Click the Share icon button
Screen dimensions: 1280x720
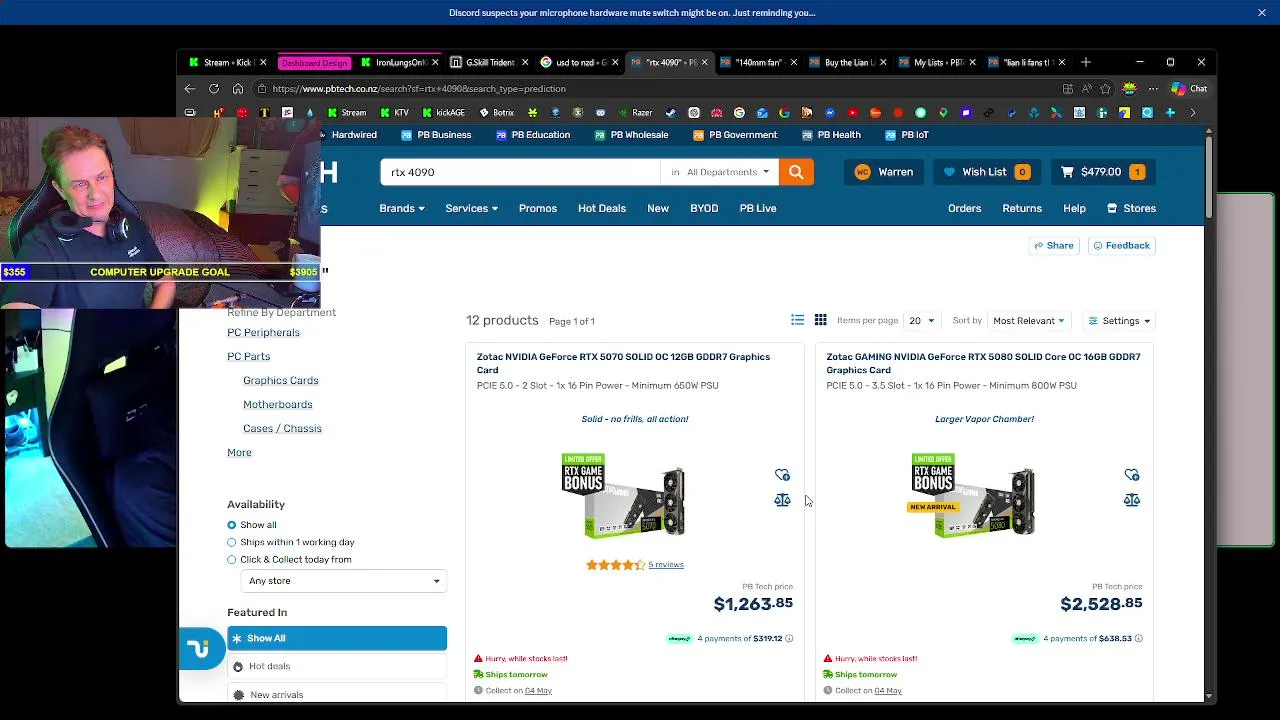[1054, 245]
